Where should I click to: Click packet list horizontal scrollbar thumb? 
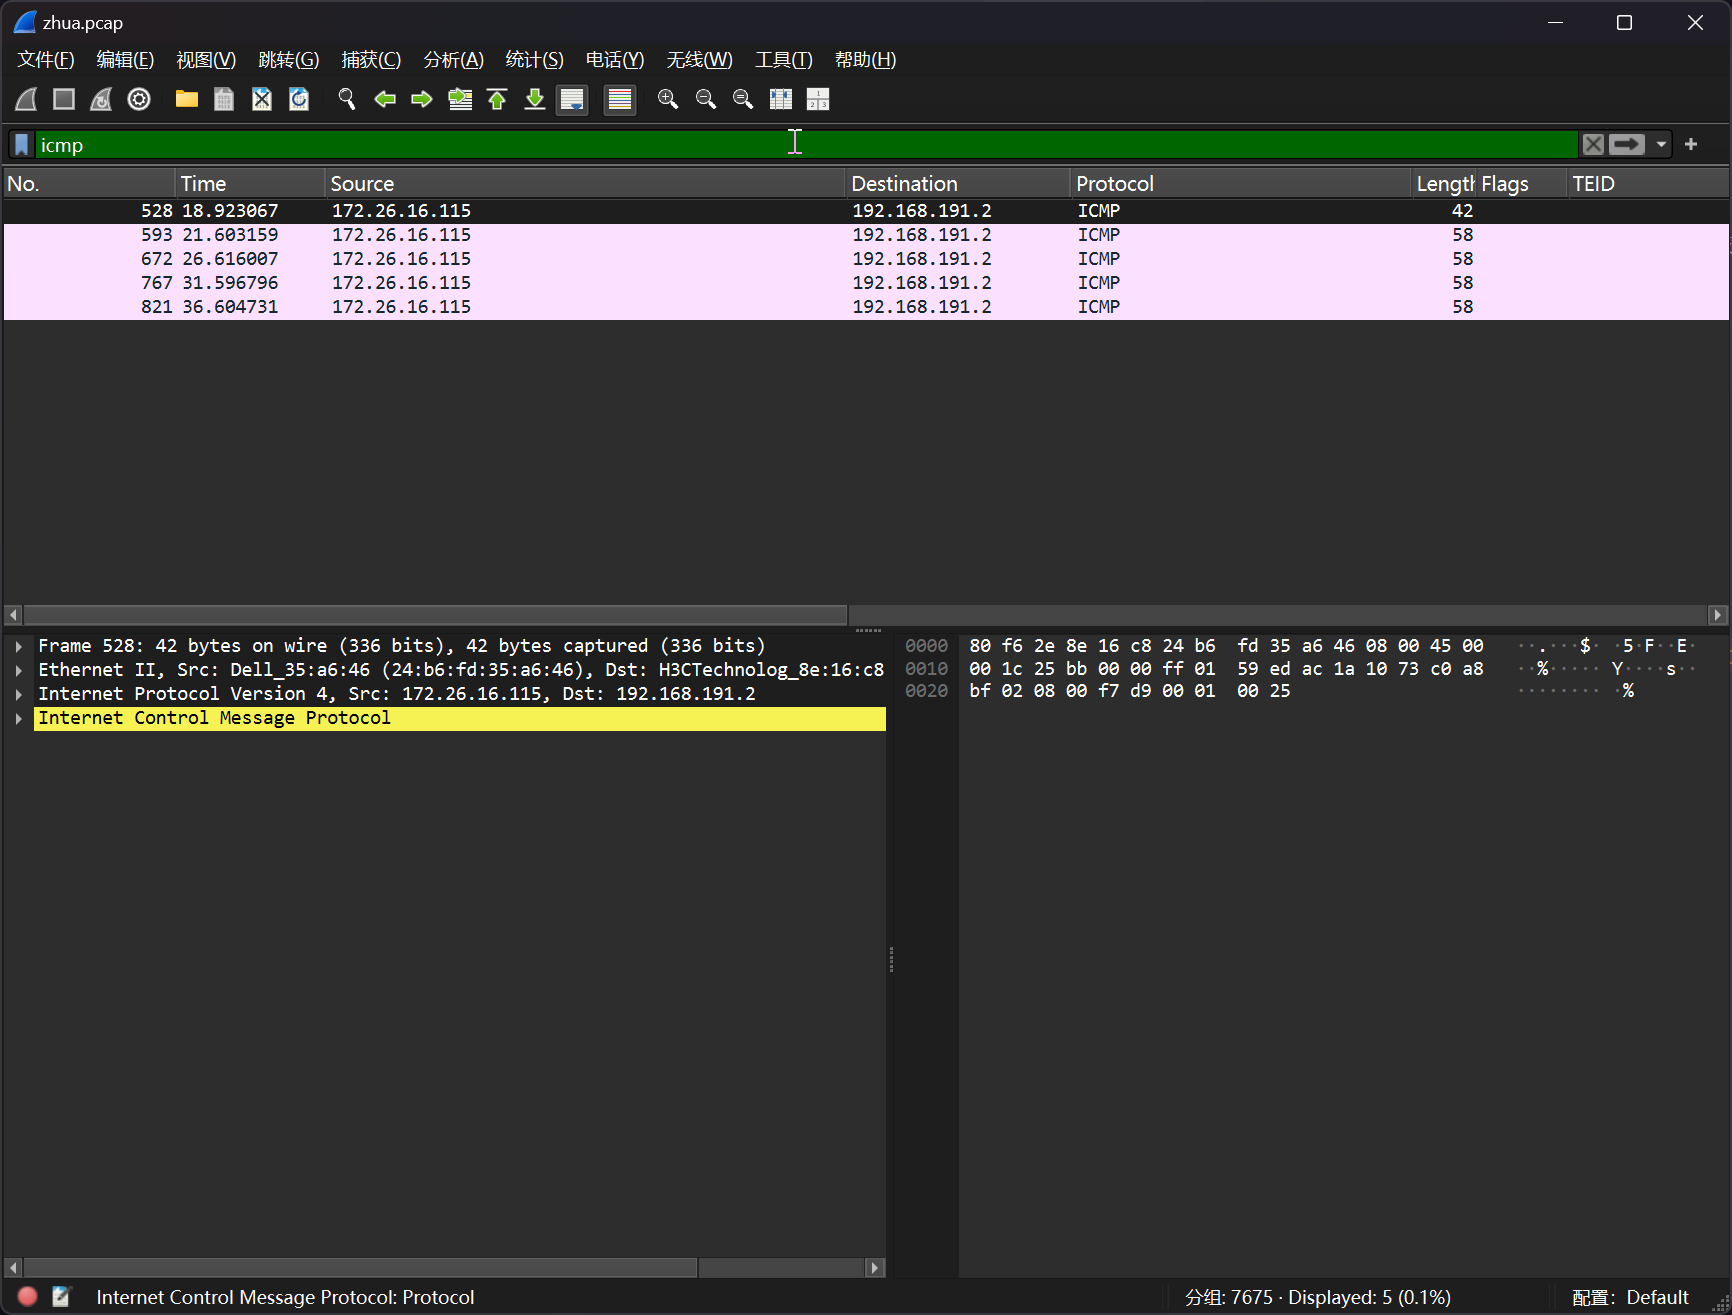(x=435, y=614)
